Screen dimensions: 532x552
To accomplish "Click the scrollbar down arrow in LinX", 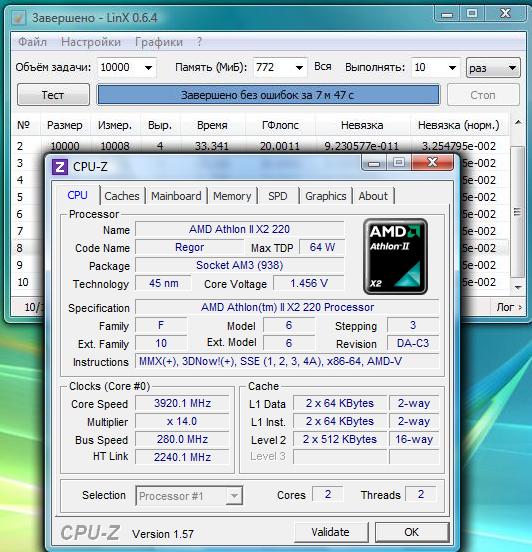I will click(518, 287).
